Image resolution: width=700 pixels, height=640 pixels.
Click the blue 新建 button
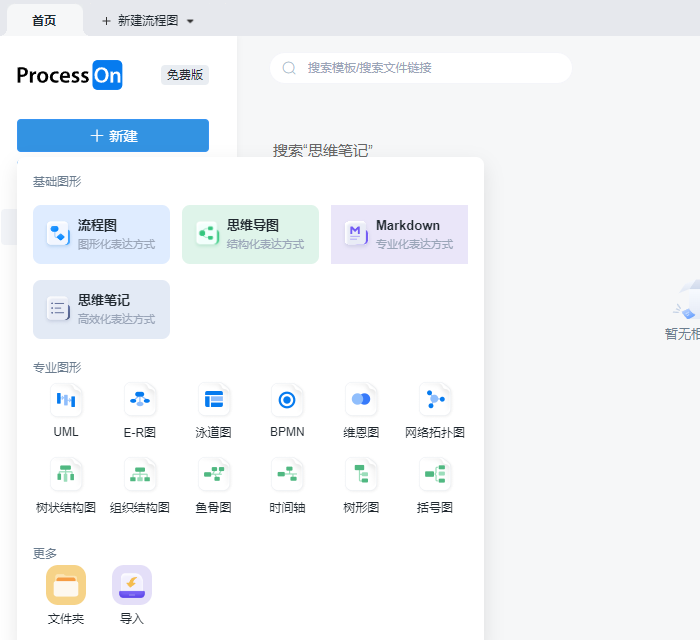[113, 136]
